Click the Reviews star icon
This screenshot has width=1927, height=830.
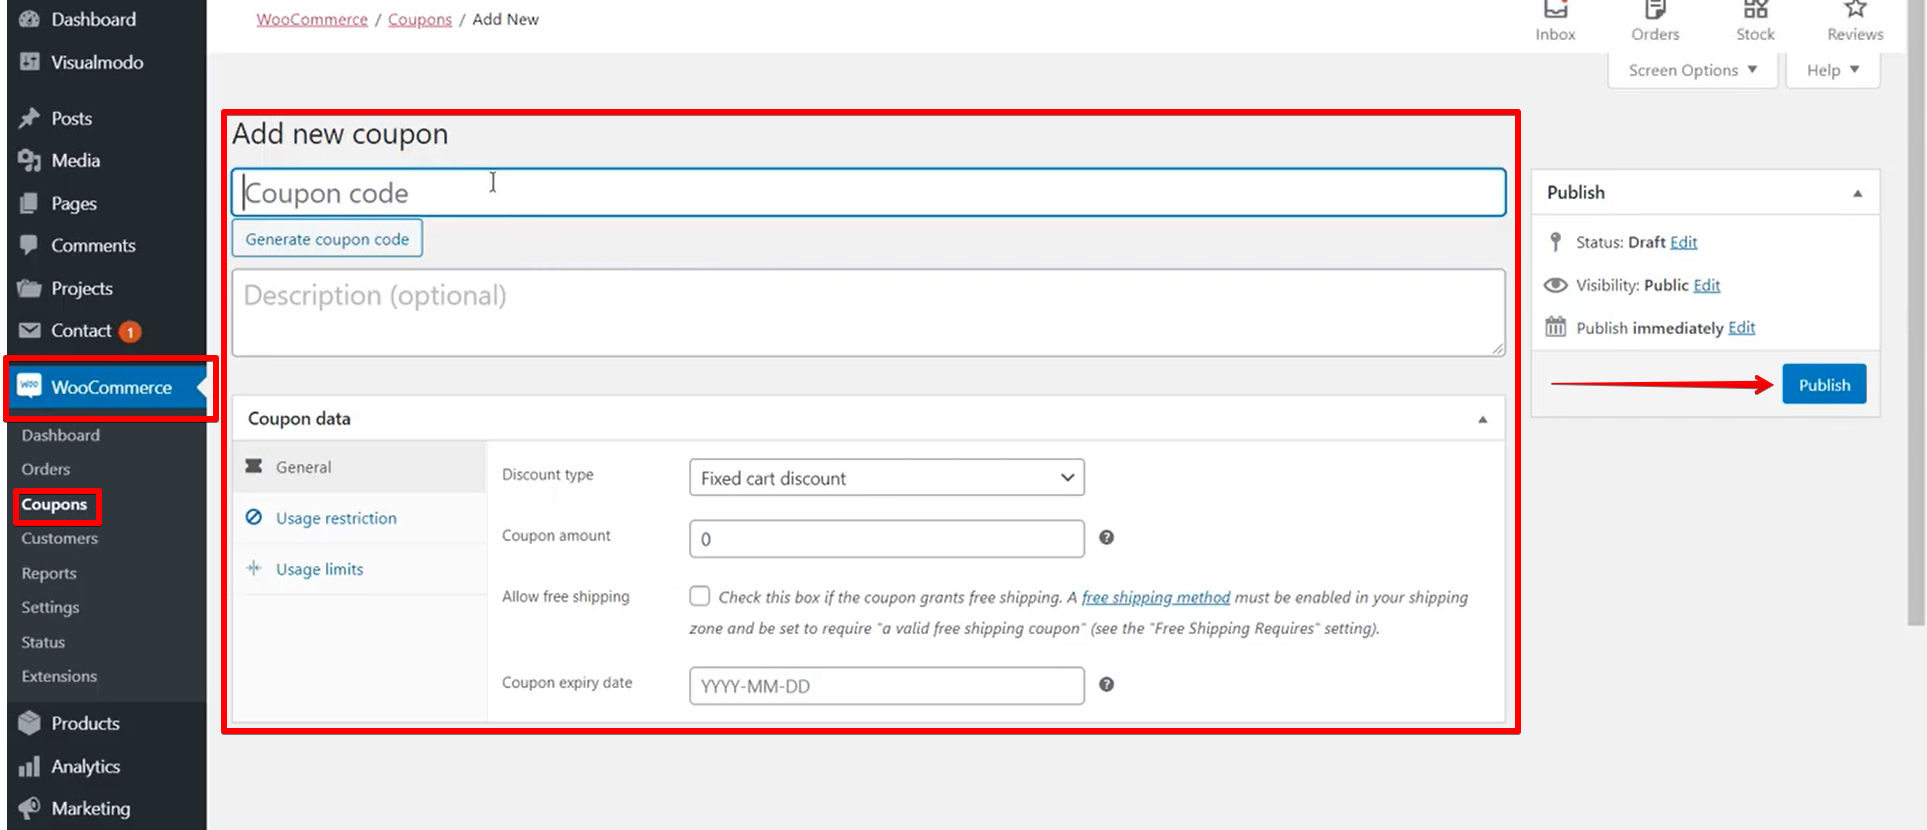point(1855,12)
